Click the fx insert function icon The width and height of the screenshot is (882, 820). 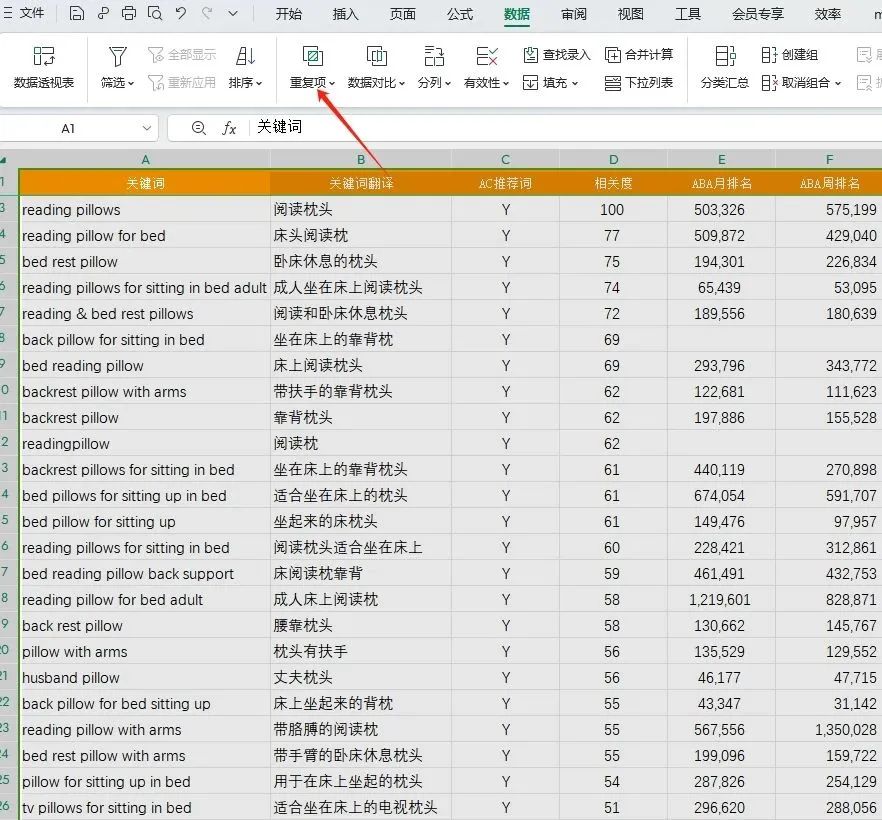coord(229,128)
